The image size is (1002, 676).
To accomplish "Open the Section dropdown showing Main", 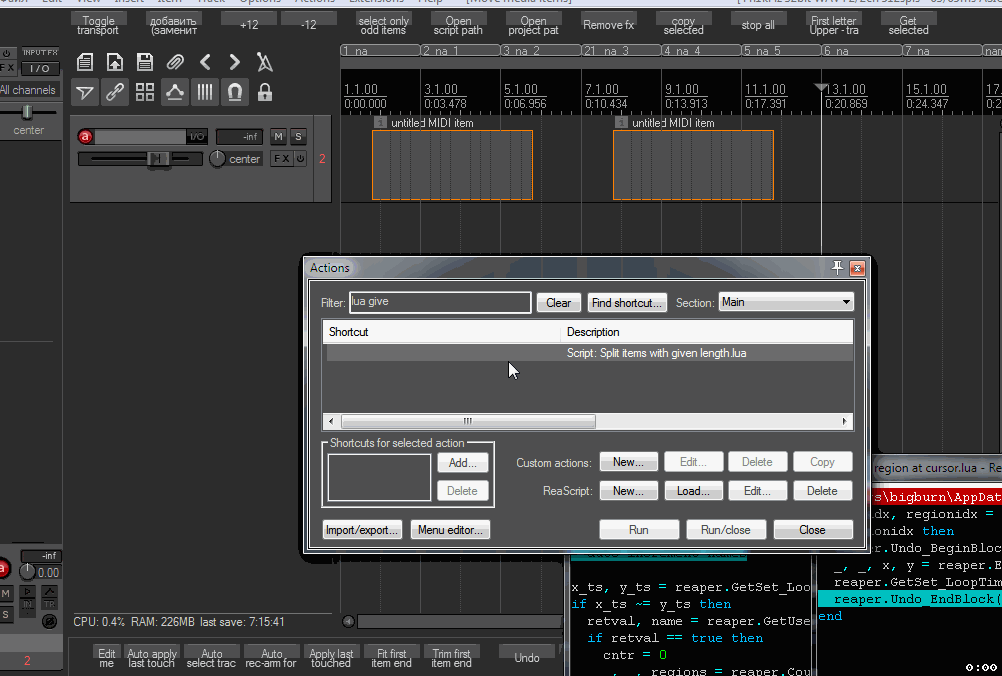I will pos(786,302).
